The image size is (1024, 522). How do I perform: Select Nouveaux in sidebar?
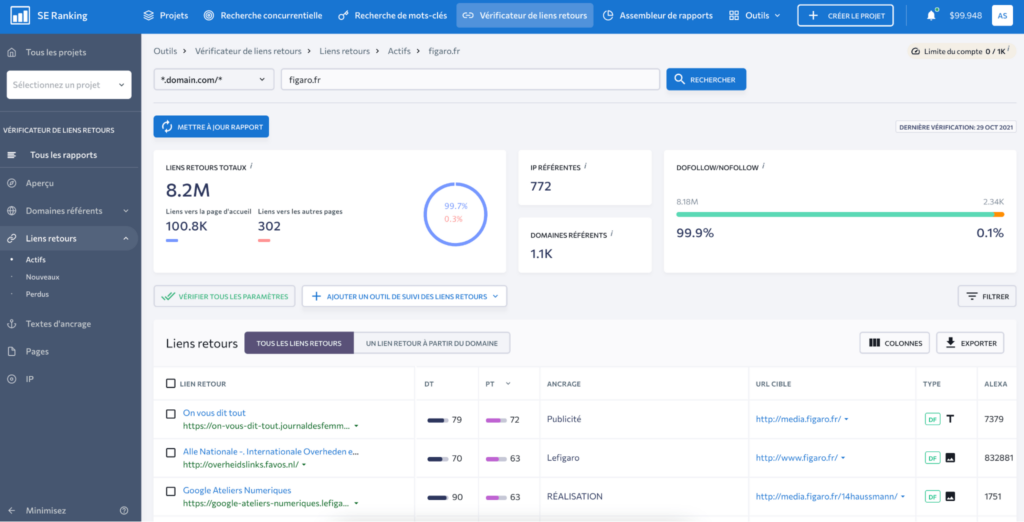coord(42,277)
